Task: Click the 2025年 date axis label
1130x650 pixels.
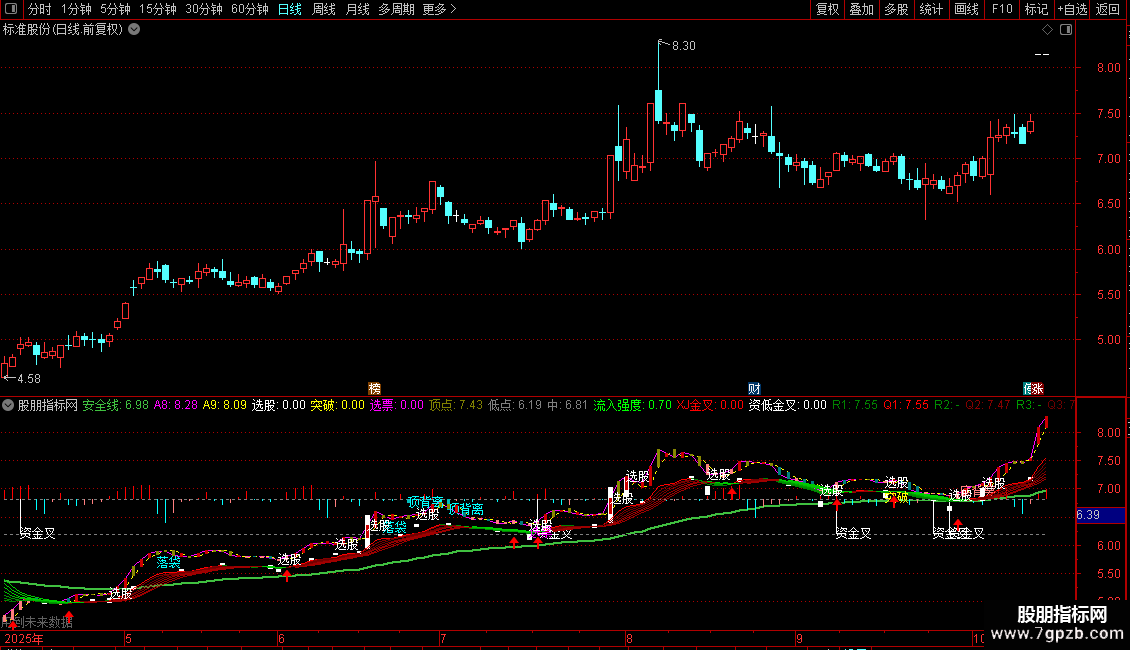Action: 24,638
